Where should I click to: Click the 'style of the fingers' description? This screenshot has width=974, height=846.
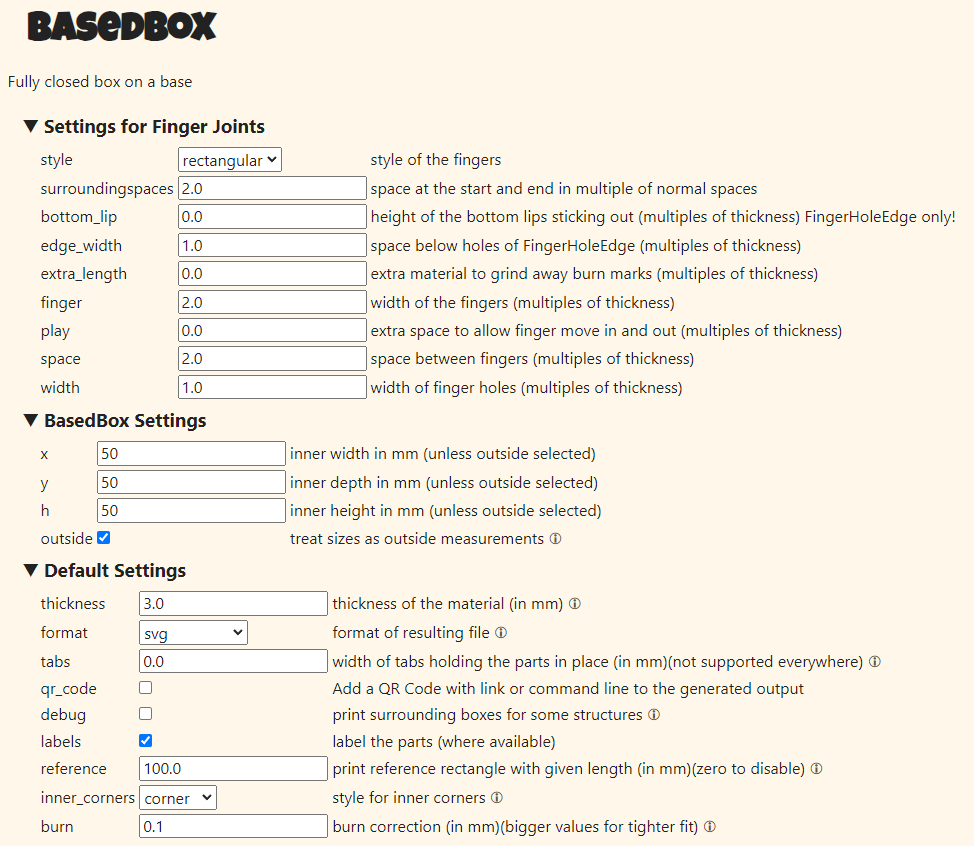(x=435, y=160)
